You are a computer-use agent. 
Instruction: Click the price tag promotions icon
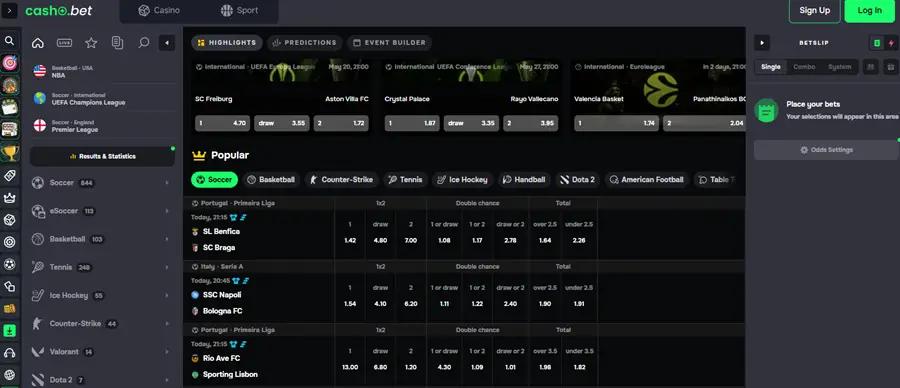[x=9, y=176]
